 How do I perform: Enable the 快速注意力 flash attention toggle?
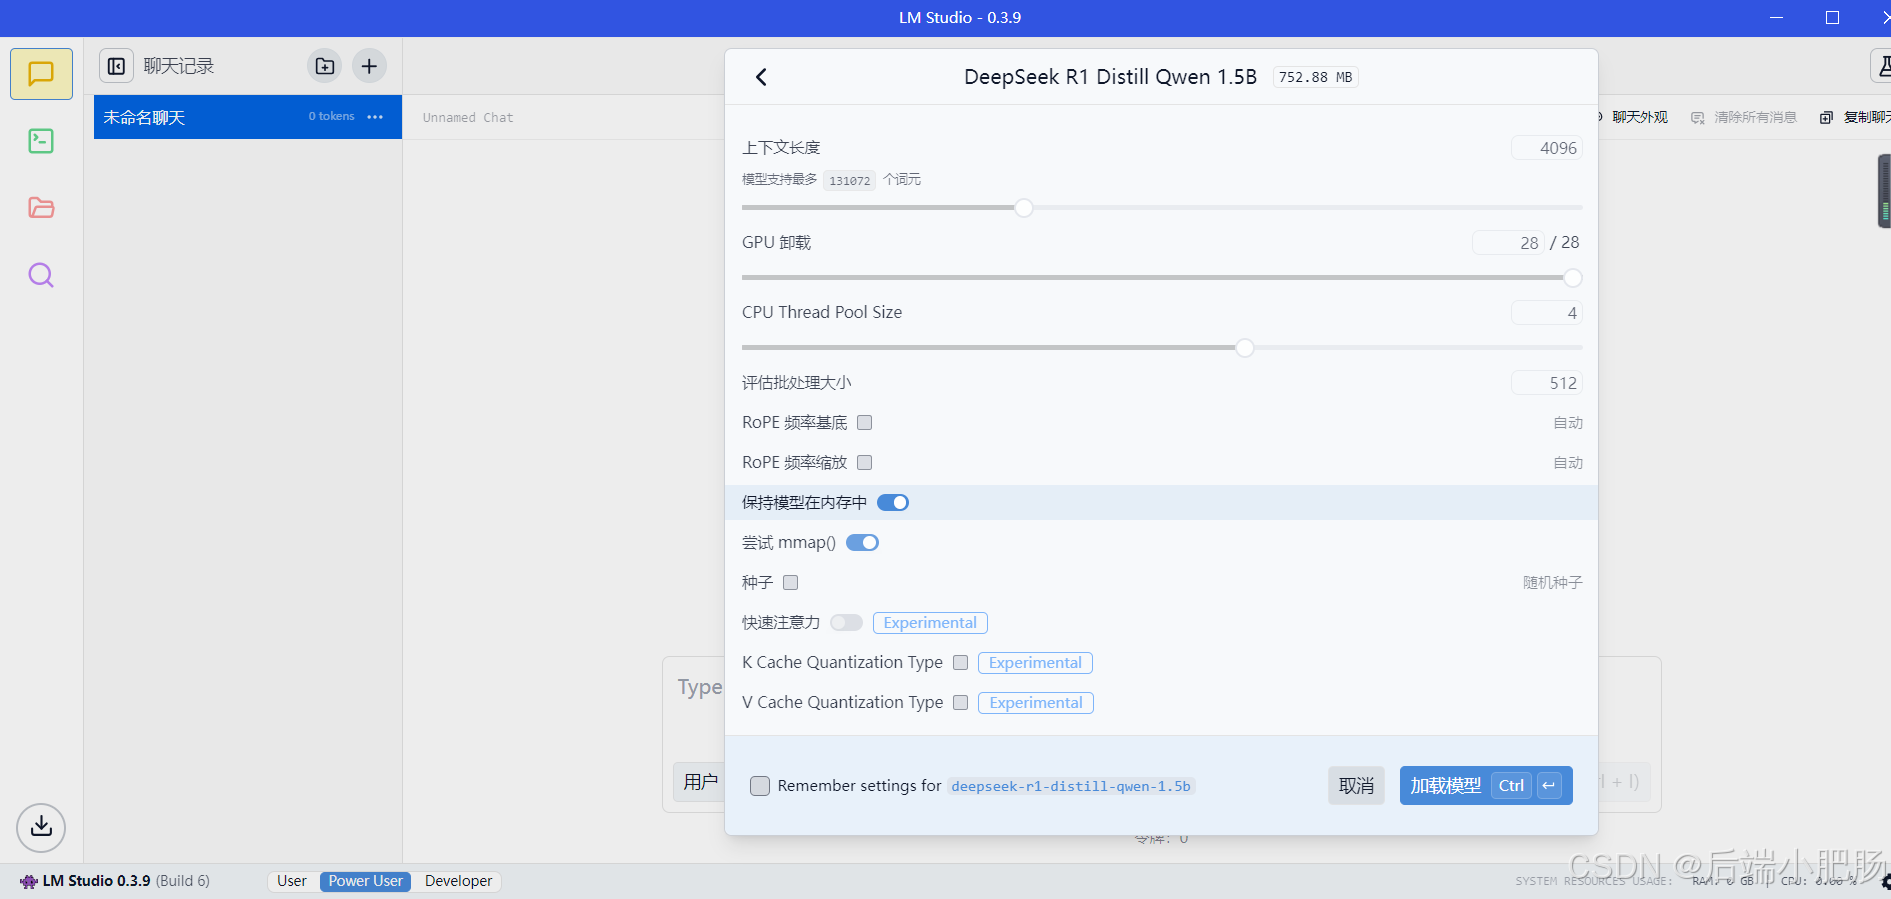(846, 623)
